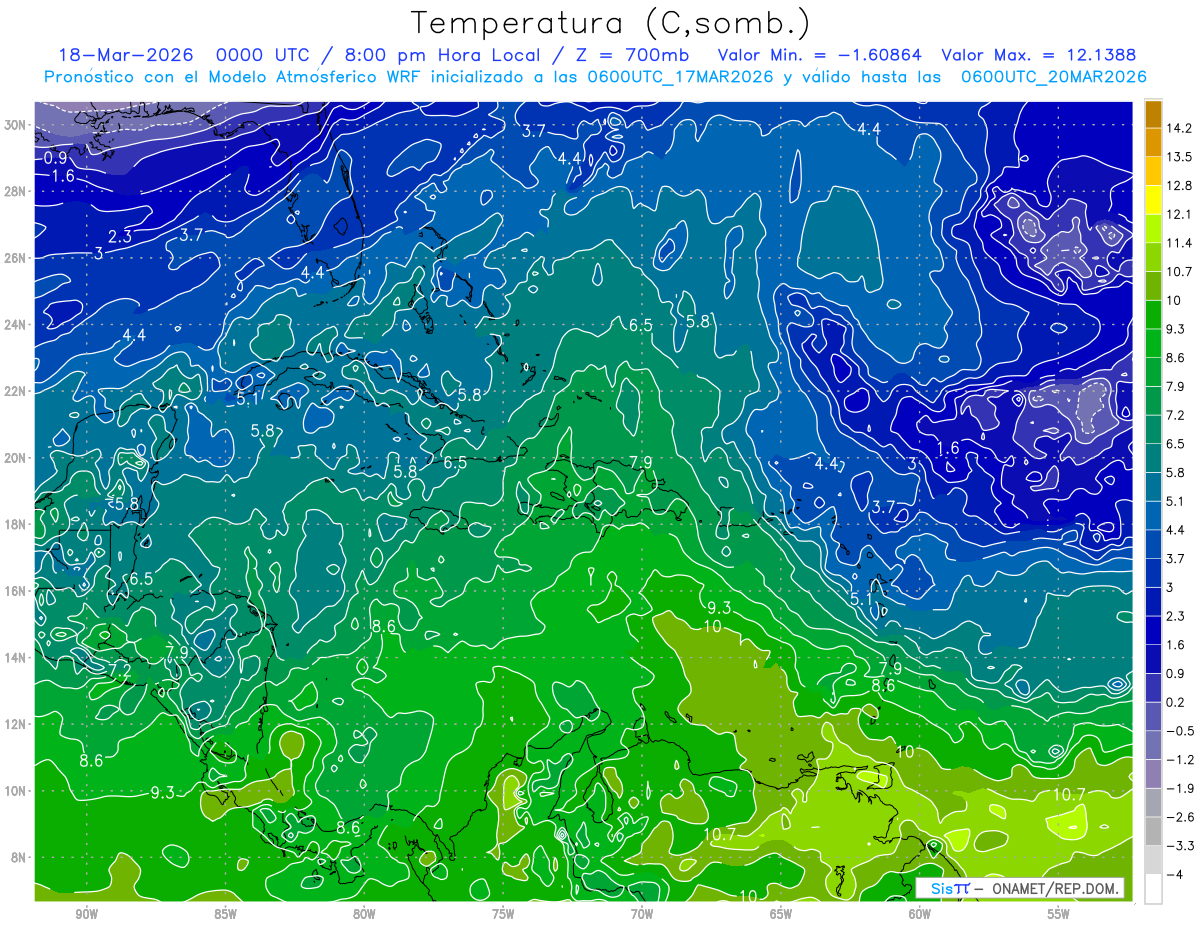The height and width of the screenshot is (927, 1200).
Task: Click the brown-orange swatch above 14.2
Action: tap(1153, 114)
